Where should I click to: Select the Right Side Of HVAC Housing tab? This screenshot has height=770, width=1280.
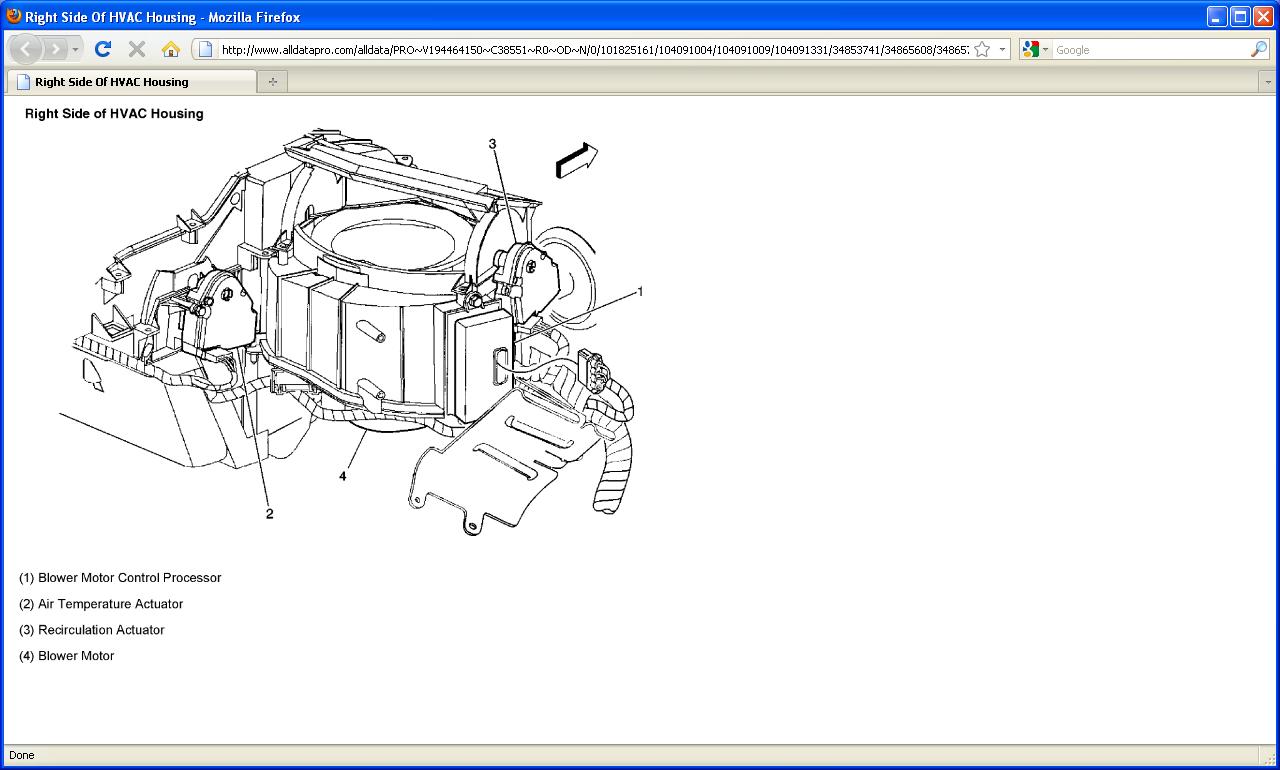[132, 82]
